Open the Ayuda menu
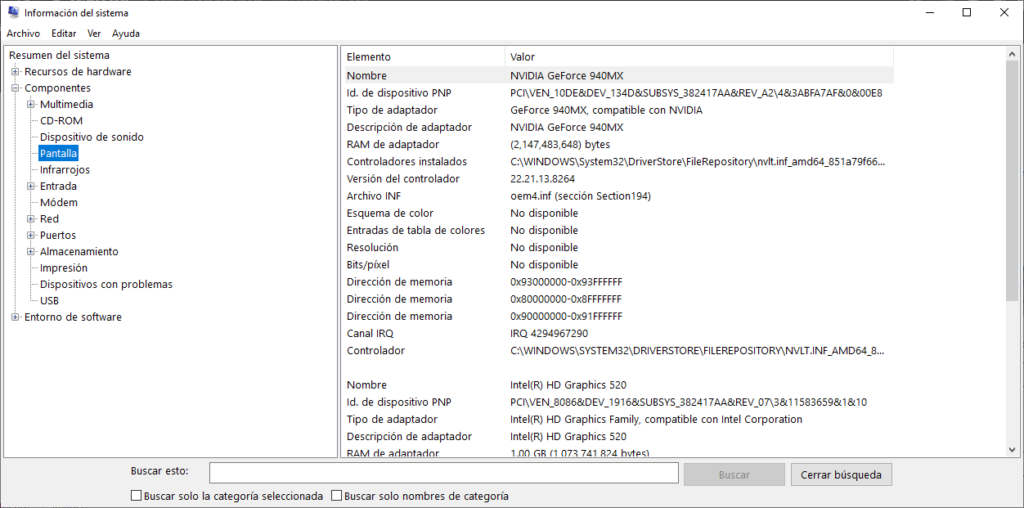1024x508 pixels. click(x=125, y=33)
